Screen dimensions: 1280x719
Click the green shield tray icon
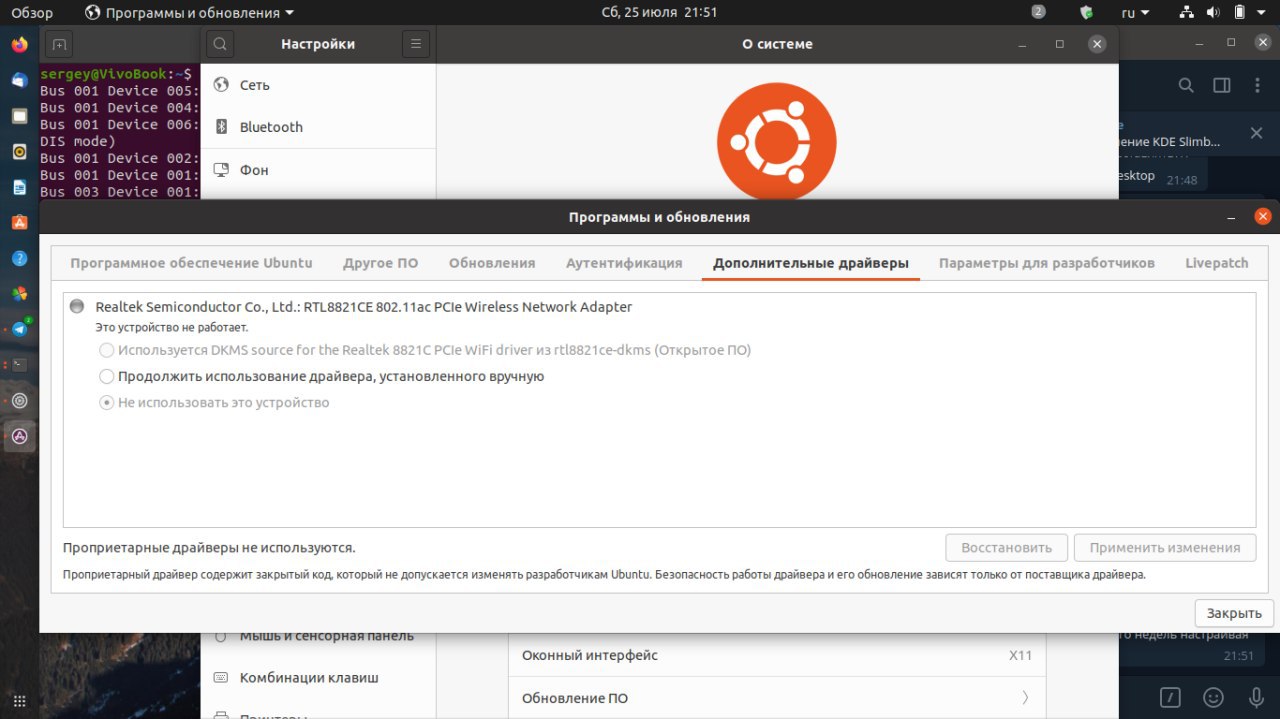[1087, 13]
